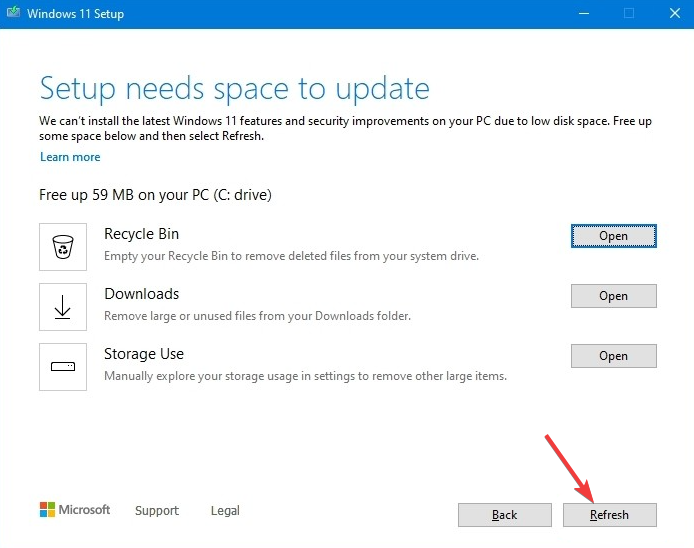Viewport: 694px width, 548px height.
Task: Click 'Manually explore your storage usage' description
Action: click(305, 376)
